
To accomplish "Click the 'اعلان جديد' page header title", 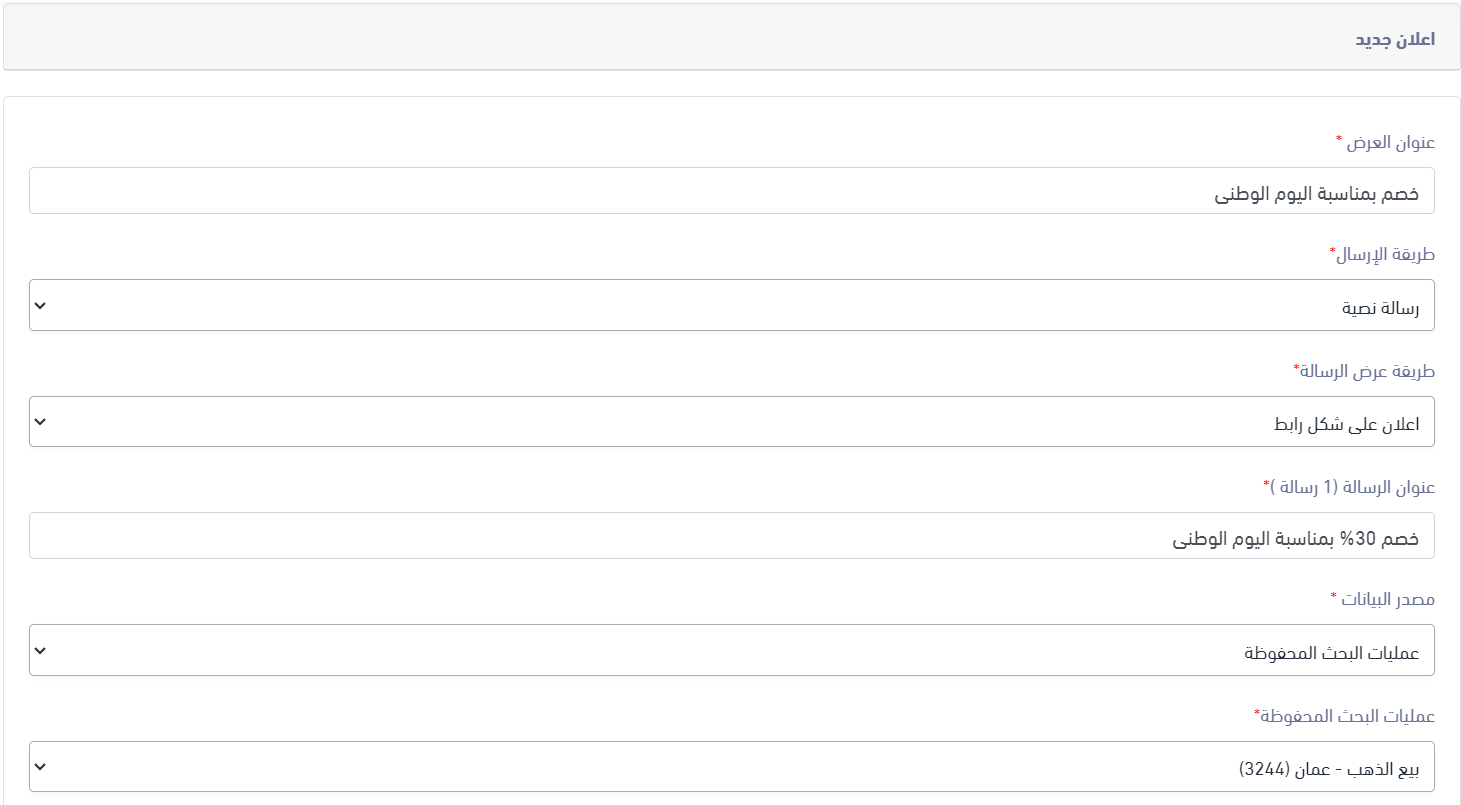I will [x=1395, y=40].
